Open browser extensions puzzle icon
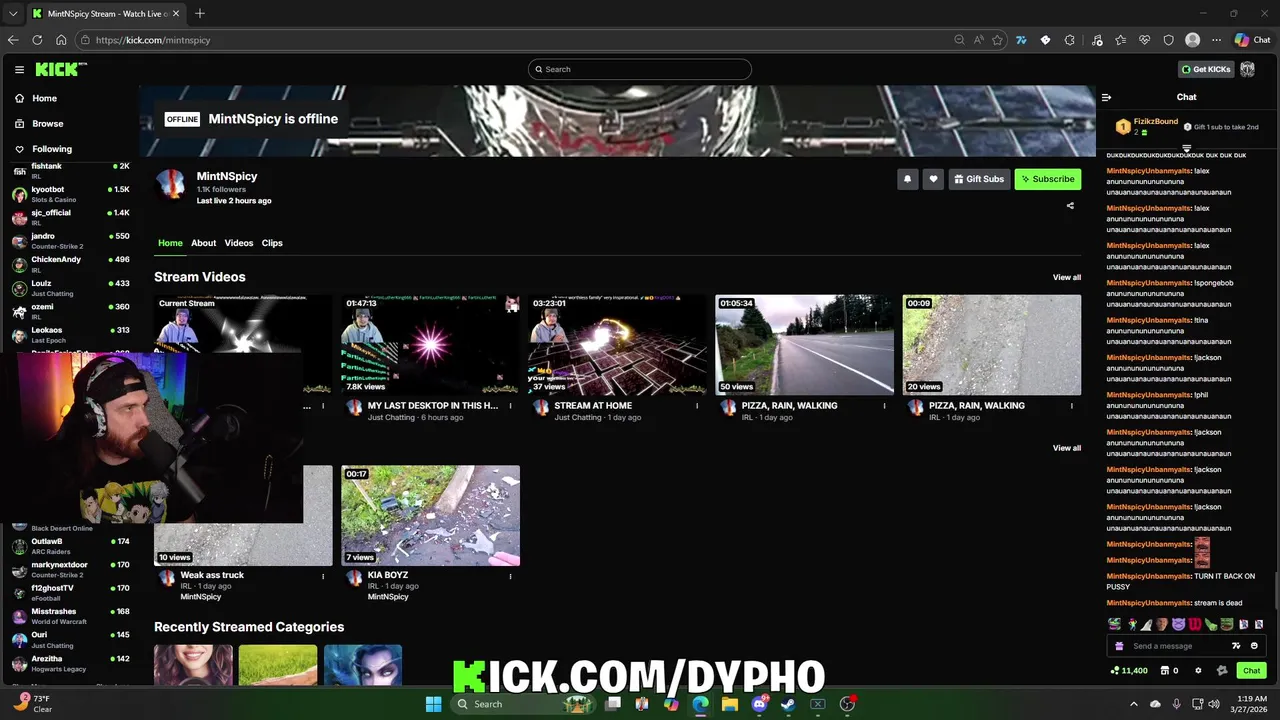 click(1069, 40)
